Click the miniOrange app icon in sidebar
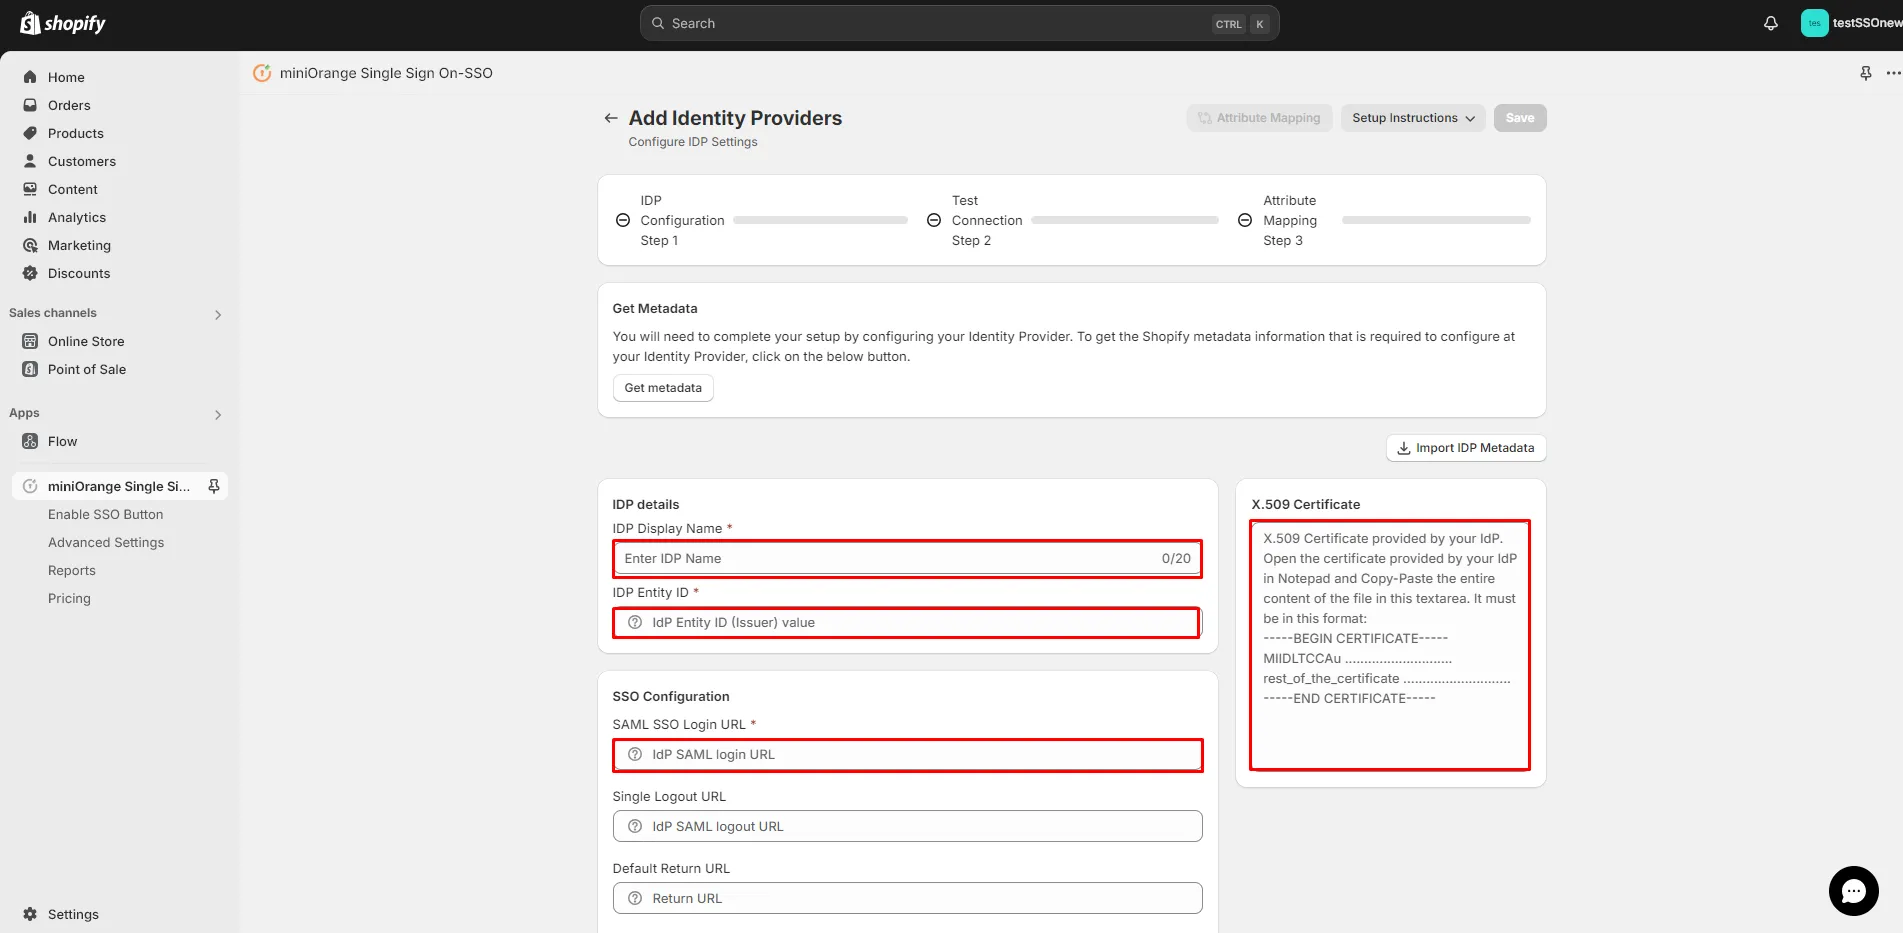 (30, 486)
